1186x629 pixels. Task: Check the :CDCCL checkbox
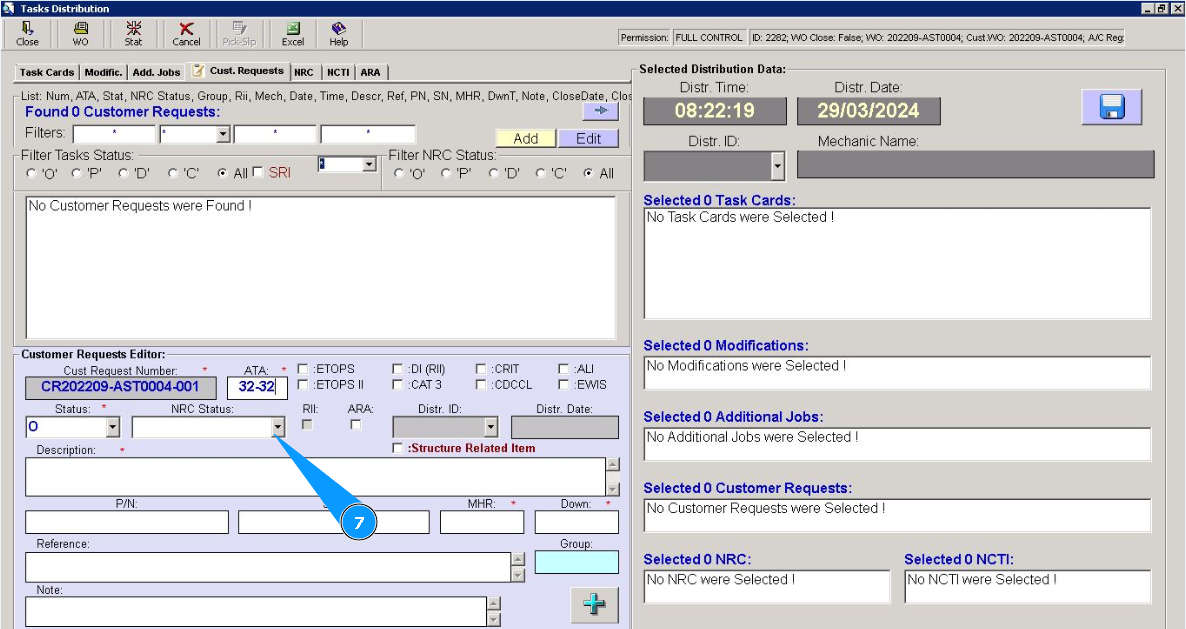[480, 385]
